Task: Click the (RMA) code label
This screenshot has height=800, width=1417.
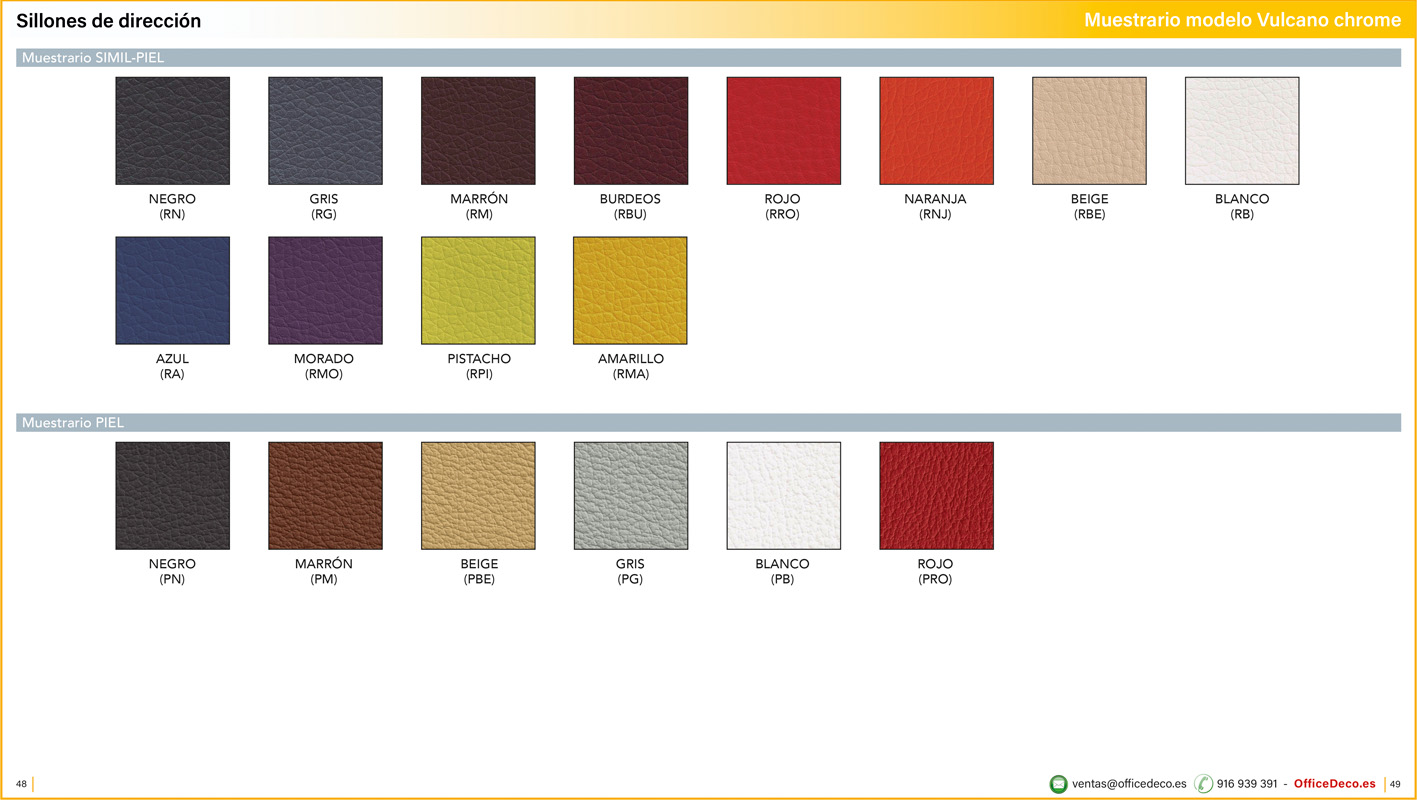Action: coord(631,374)
